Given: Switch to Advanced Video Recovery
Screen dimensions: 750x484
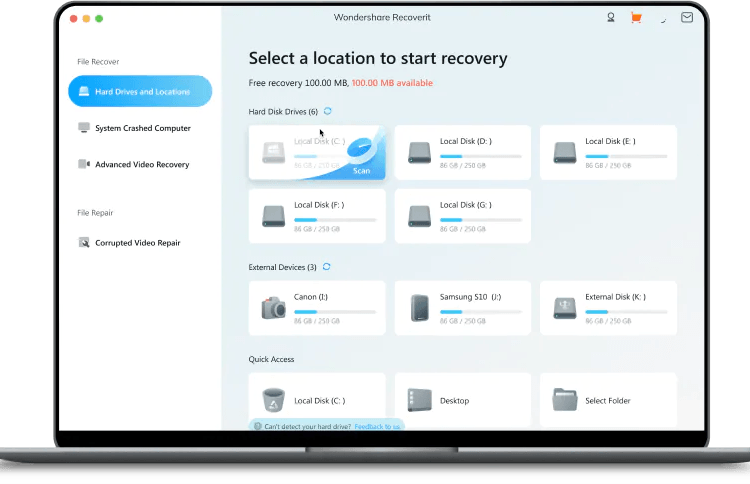Looking at the screenshot, I should pos(141,164).
